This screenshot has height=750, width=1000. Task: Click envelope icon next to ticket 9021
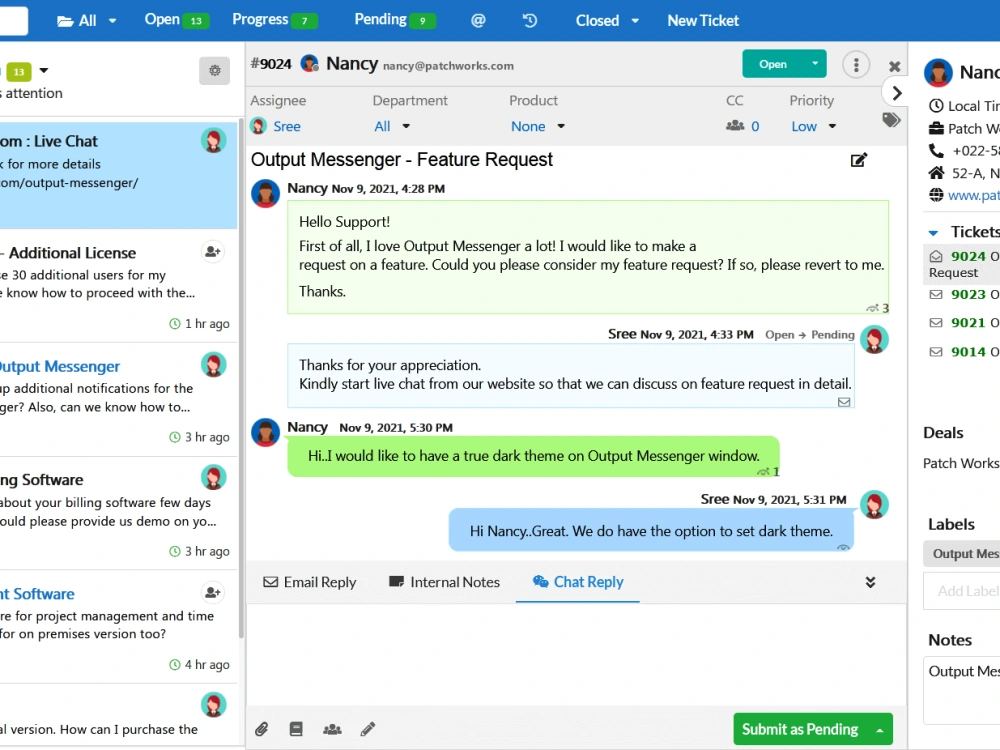coord(936,323)
